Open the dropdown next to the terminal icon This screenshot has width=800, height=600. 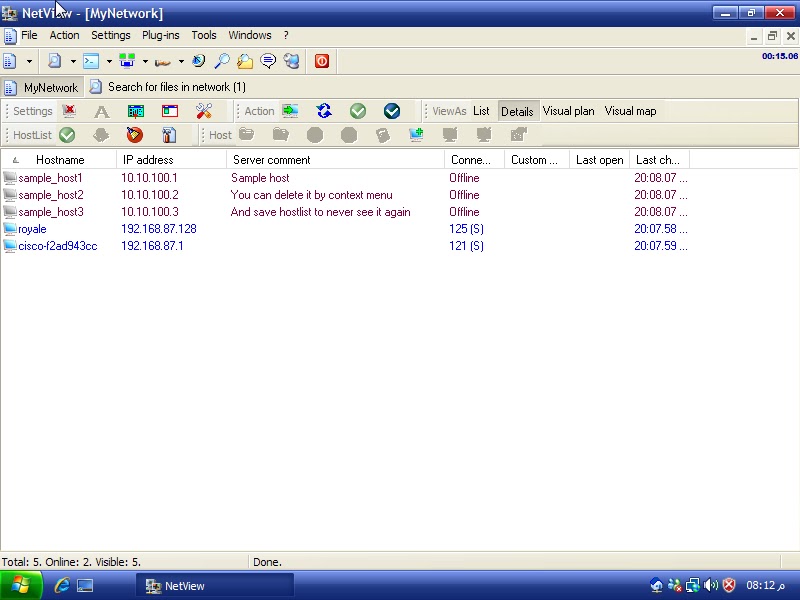(108, 61)
